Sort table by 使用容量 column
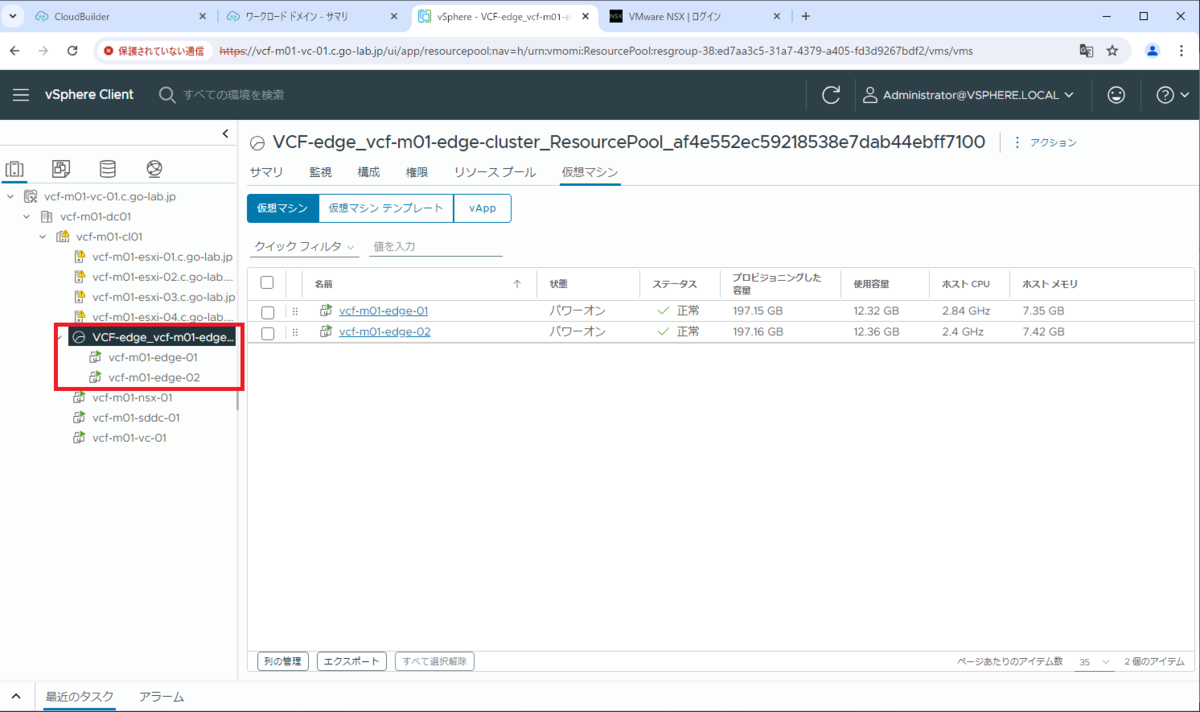 point(871,284)
